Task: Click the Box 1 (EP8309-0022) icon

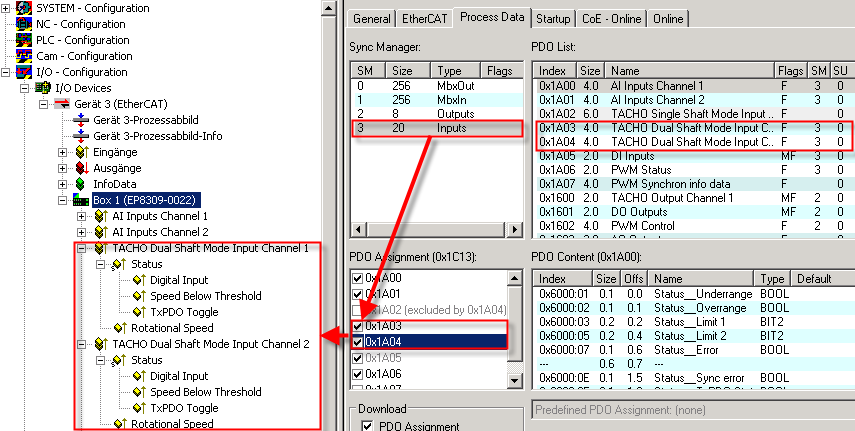Action: tap(81, 200)
